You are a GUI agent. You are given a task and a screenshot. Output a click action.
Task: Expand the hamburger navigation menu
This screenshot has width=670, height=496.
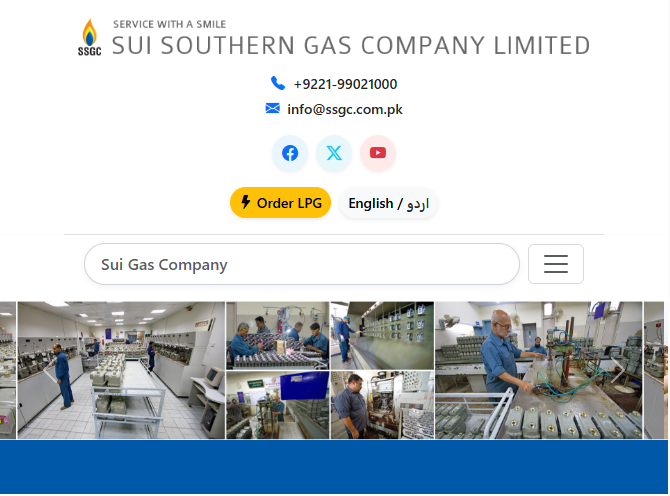(x=555, y=264)
